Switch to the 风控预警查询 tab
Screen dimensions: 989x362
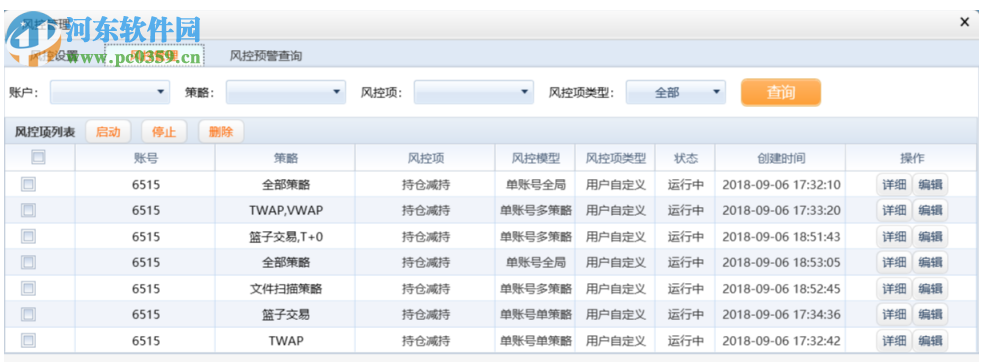tap(266, 56)
